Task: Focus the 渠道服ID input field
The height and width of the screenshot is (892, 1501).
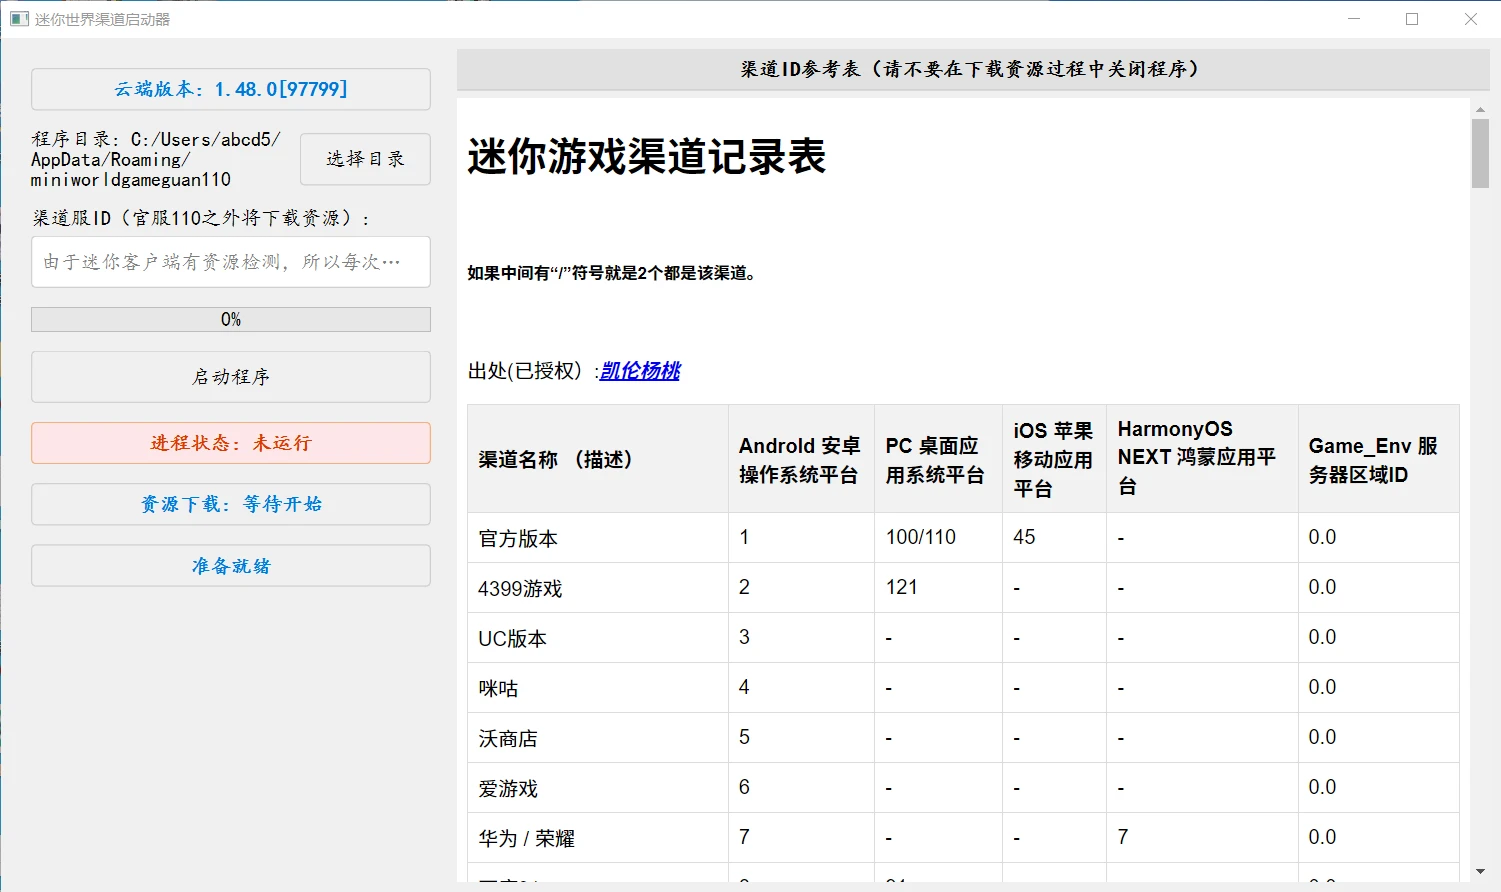Action: tap(231, 262)
